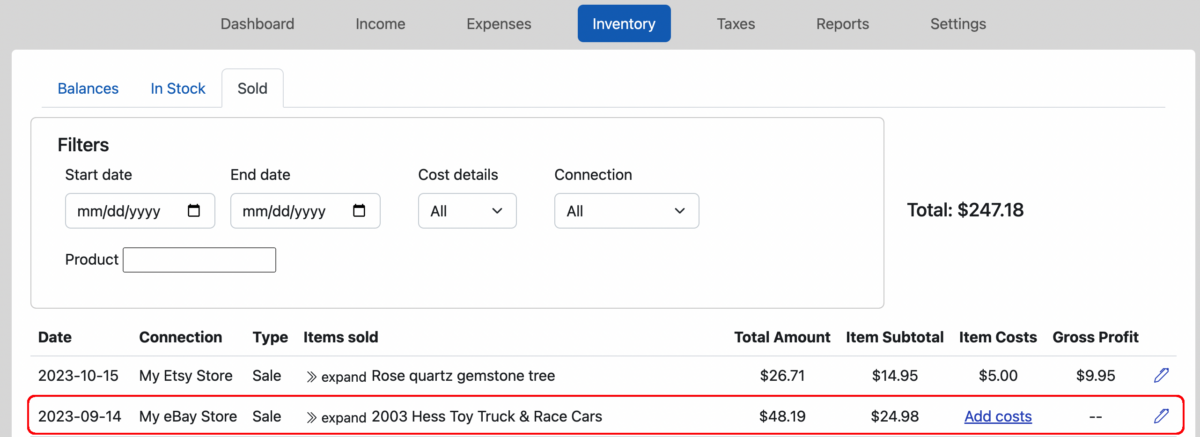Open the Taxes section
1200x437 pixels.
click(x=736, y=24)
